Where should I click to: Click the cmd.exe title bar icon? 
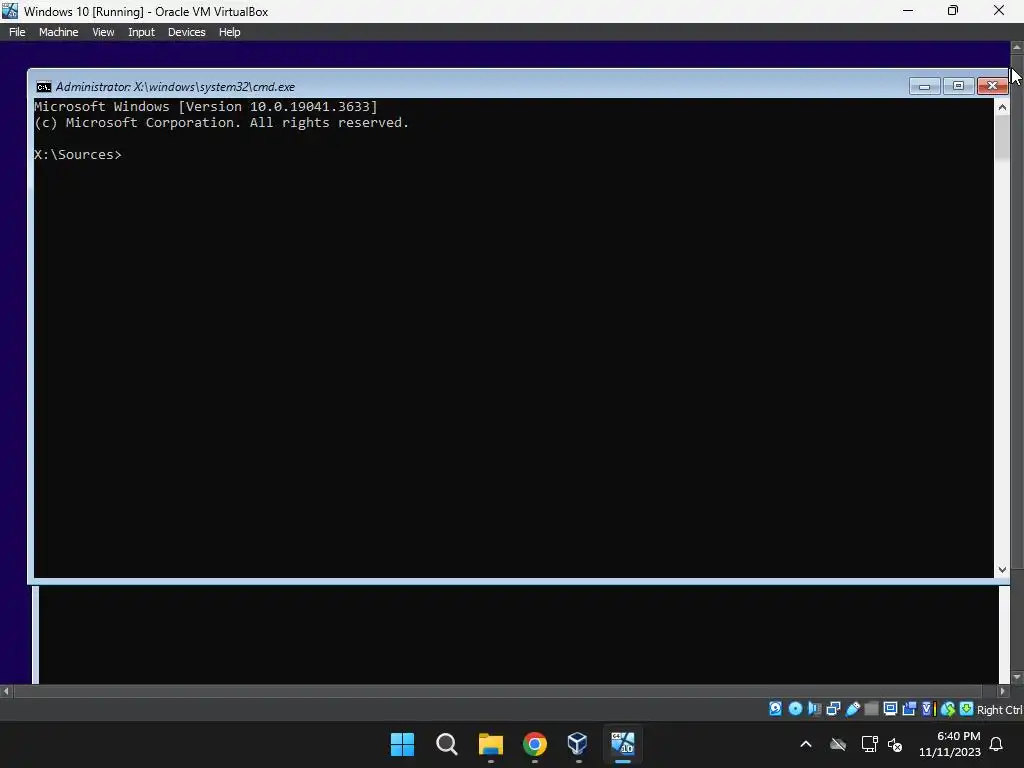coord(44,87)
